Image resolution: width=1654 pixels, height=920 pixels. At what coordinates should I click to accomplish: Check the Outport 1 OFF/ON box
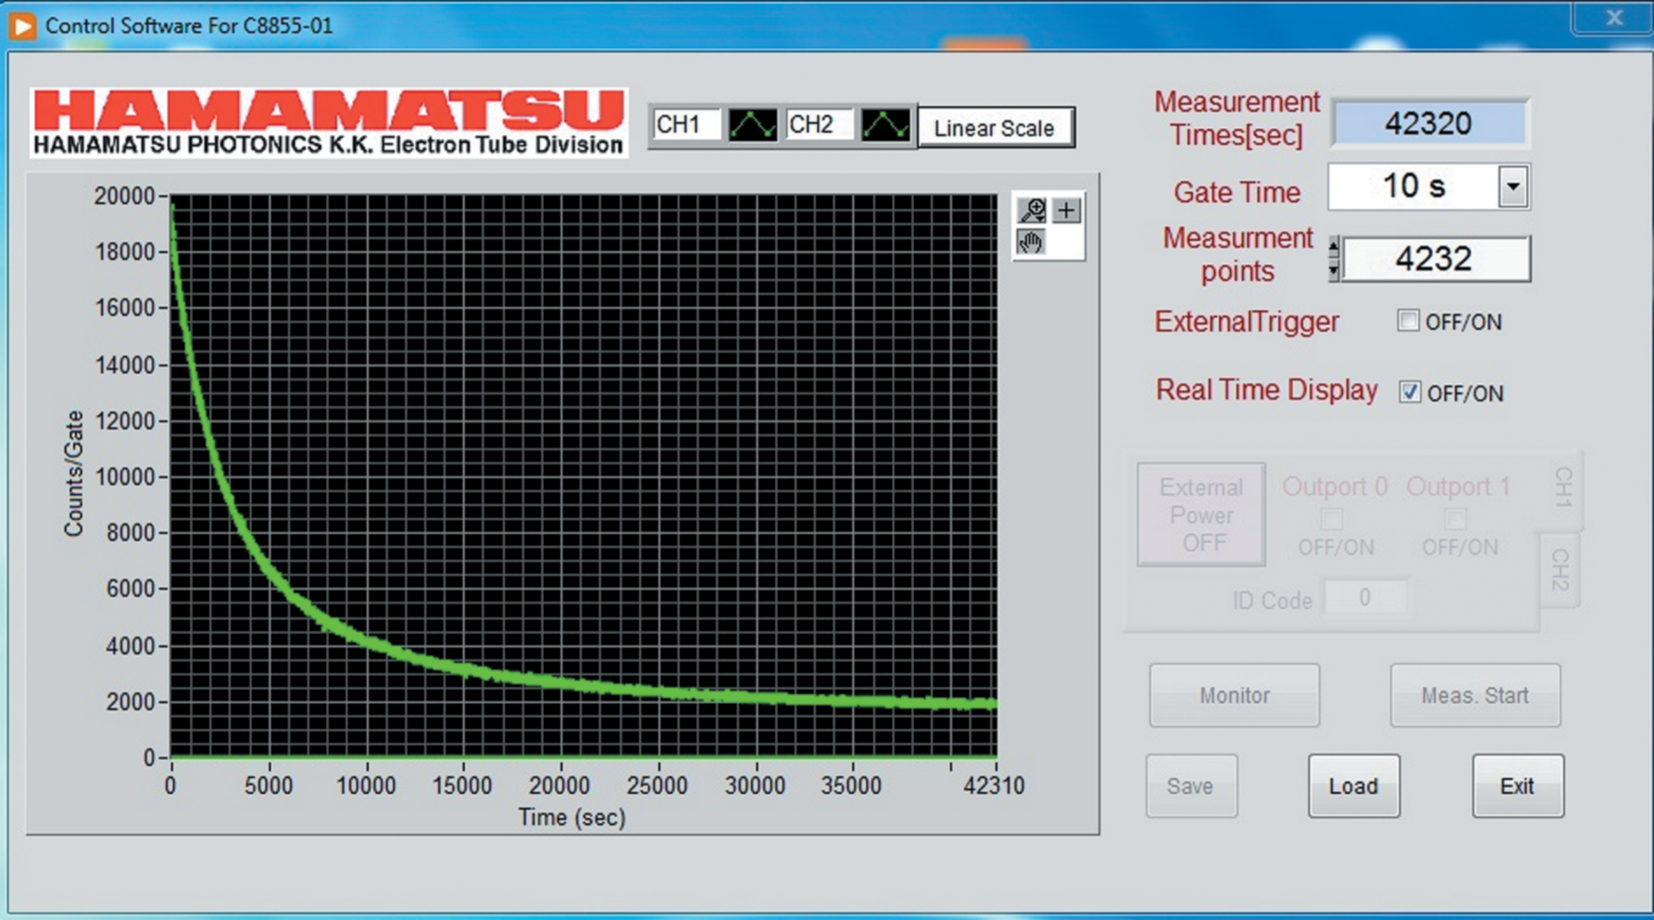(1455, 518)
